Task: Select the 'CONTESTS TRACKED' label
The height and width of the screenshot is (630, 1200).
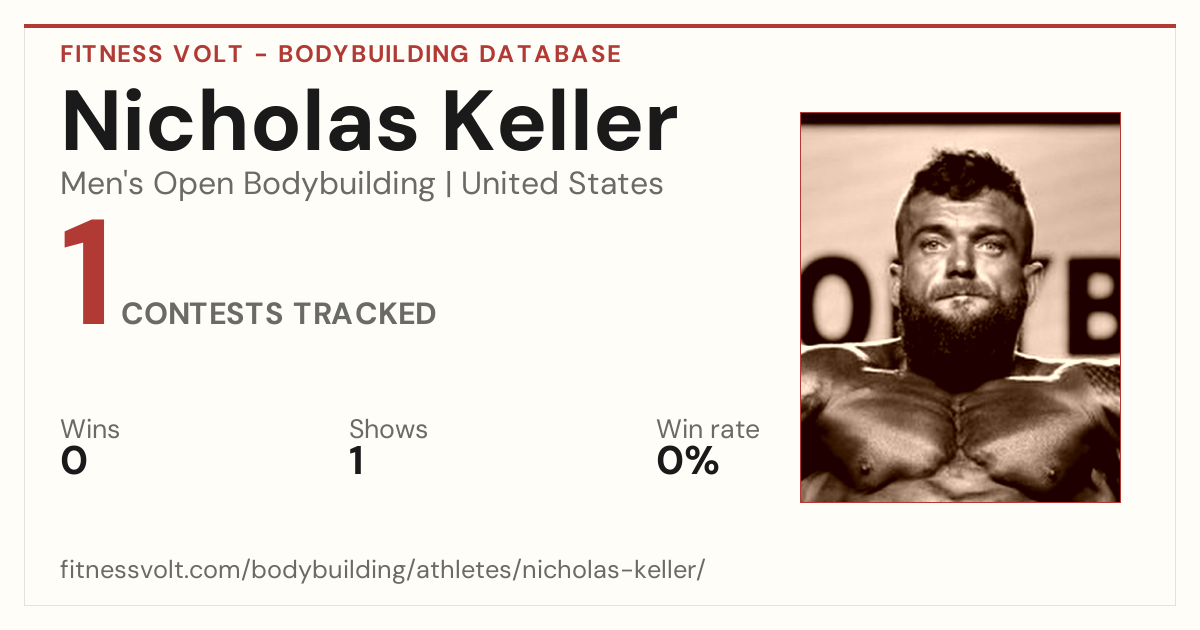Action: click(x=279, y=314)
